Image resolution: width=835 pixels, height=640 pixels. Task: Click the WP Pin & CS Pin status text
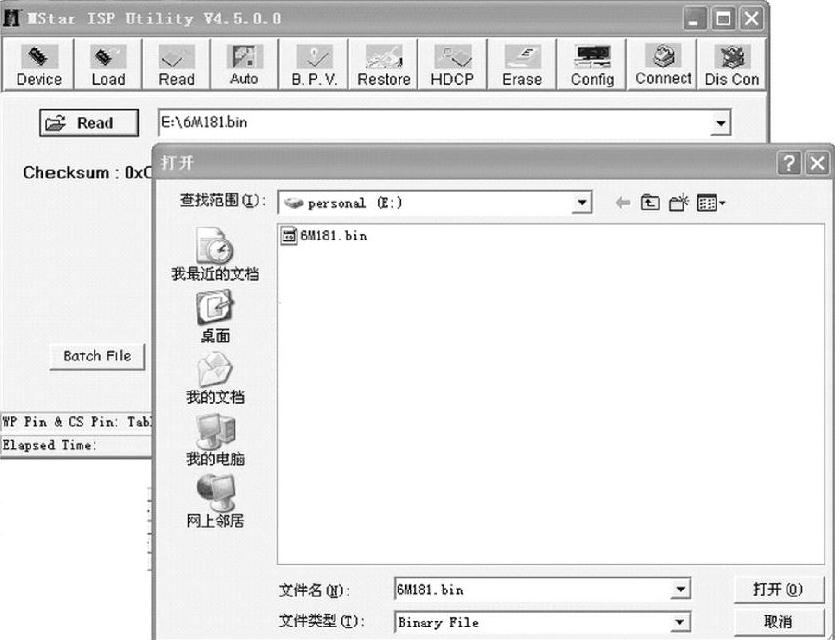(77, 422)
